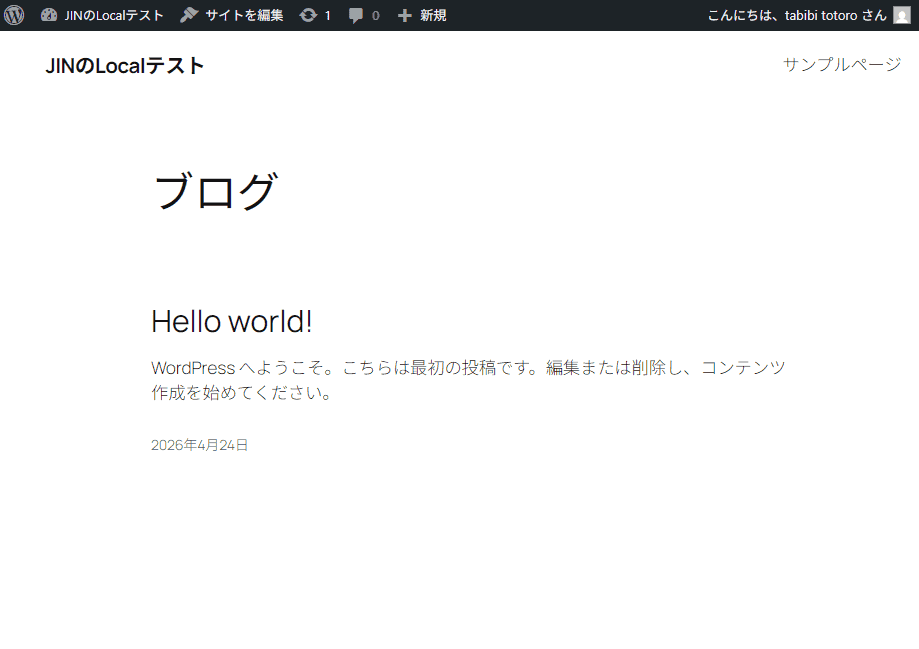
Task: Click the circular arrows updates icon
Action: [x=308, y=15]
